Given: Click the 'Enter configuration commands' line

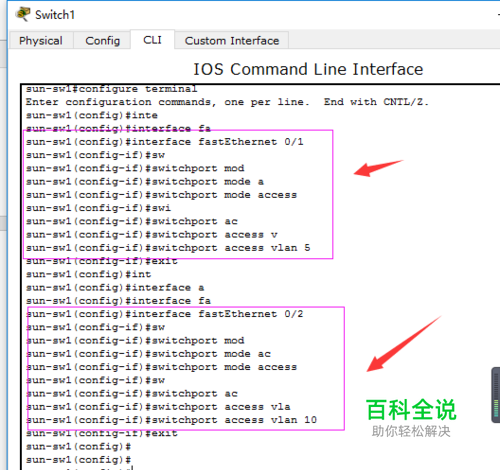Looking at the screenshot, I should click(227, 102).
